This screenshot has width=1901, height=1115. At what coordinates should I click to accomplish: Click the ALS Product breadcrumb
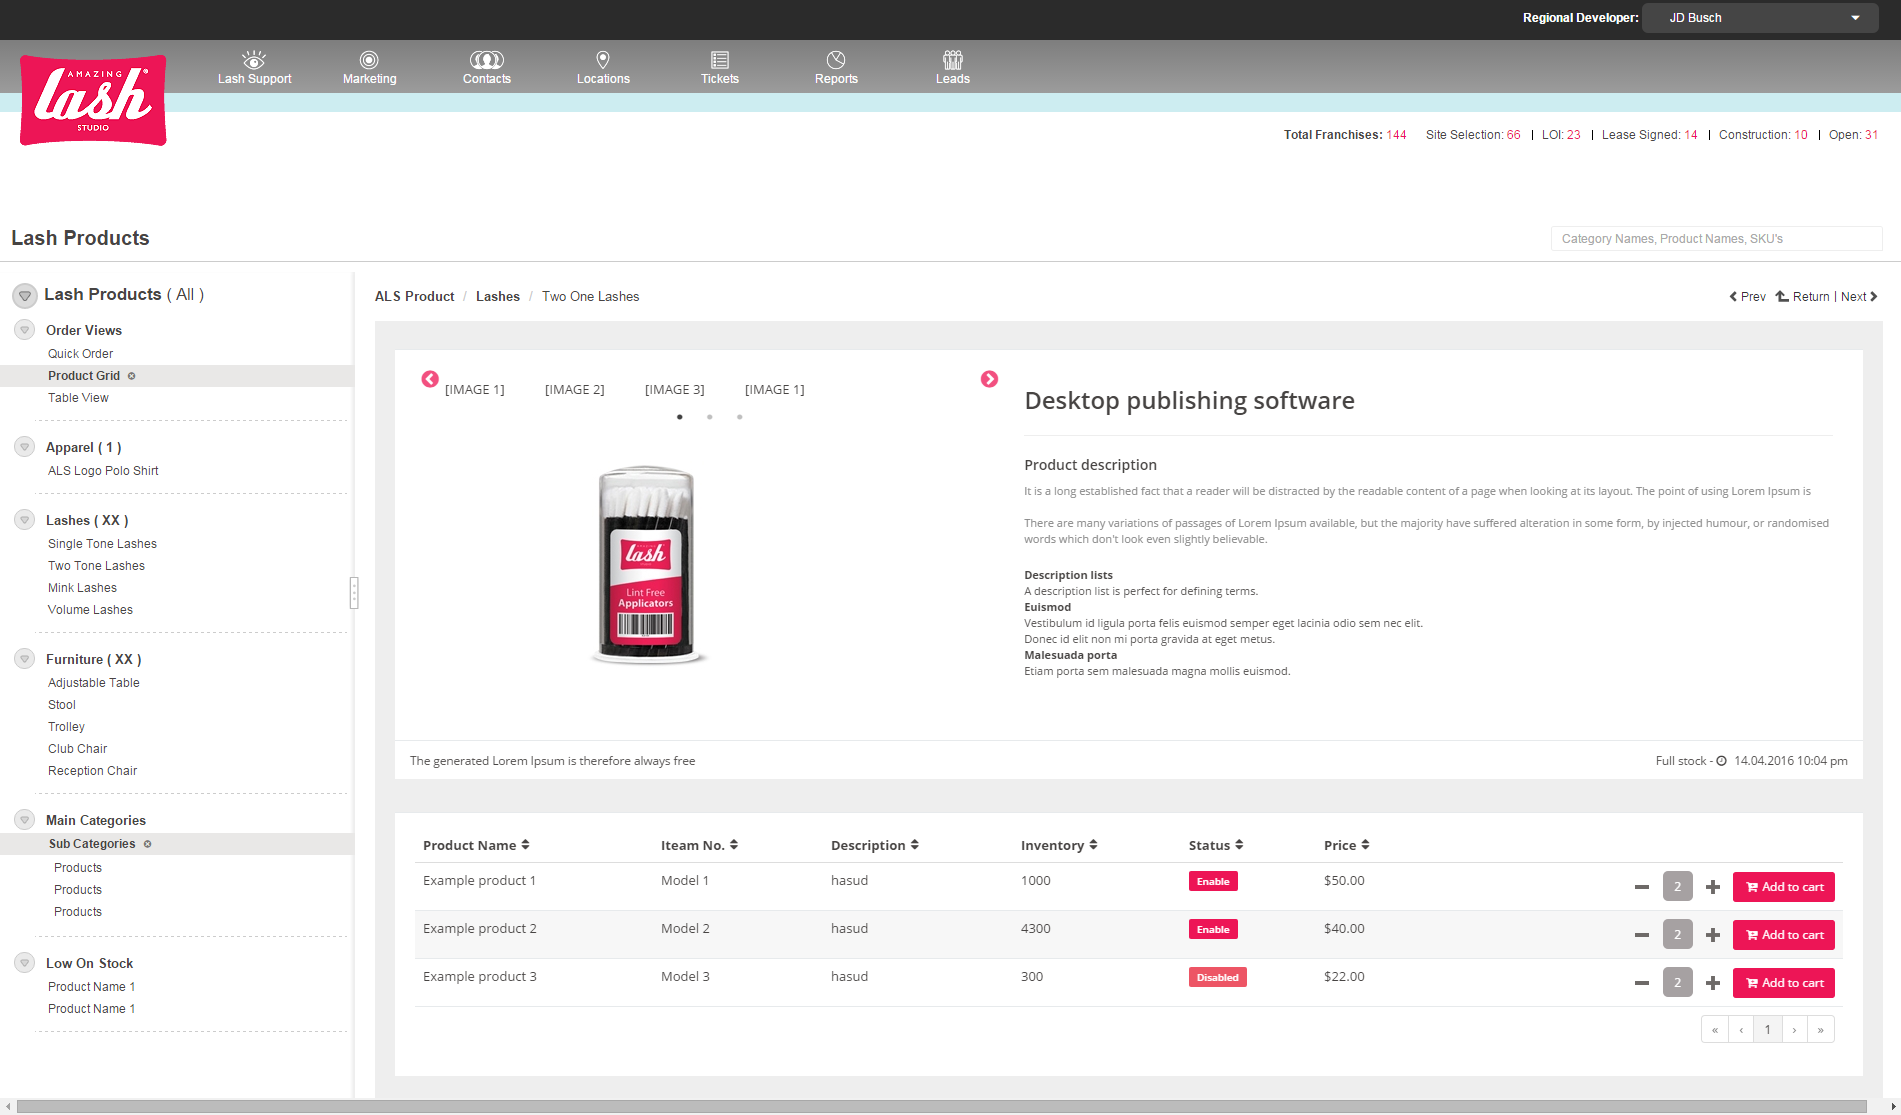pyautogui.click(x=414, y=297)
